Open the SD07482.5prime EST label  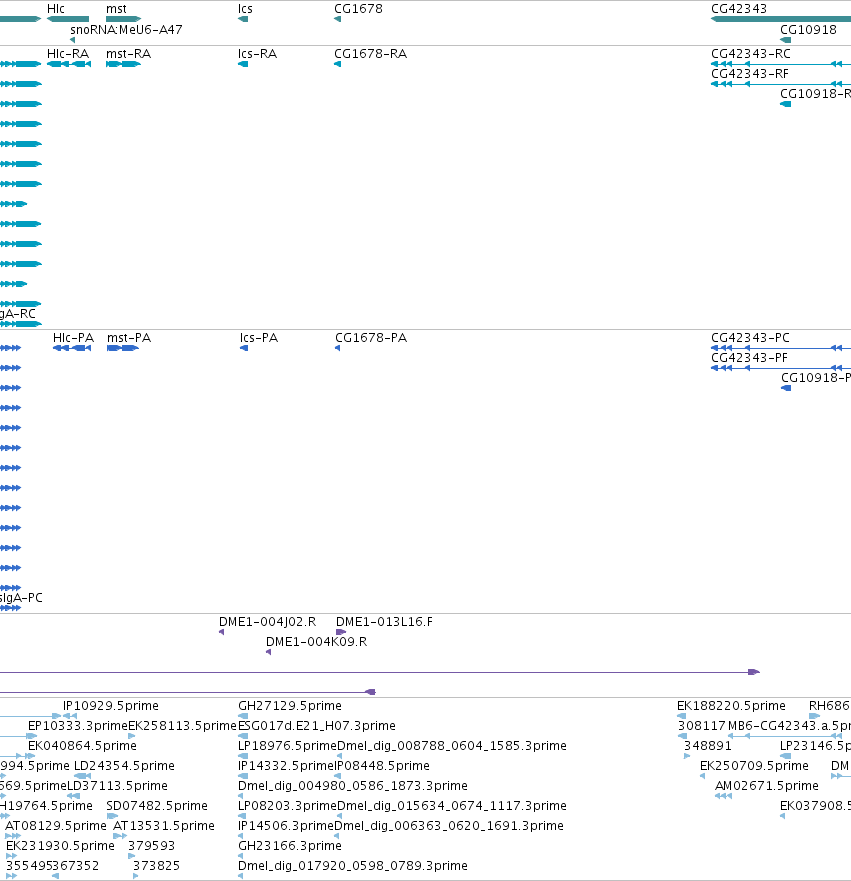point(157,806)
